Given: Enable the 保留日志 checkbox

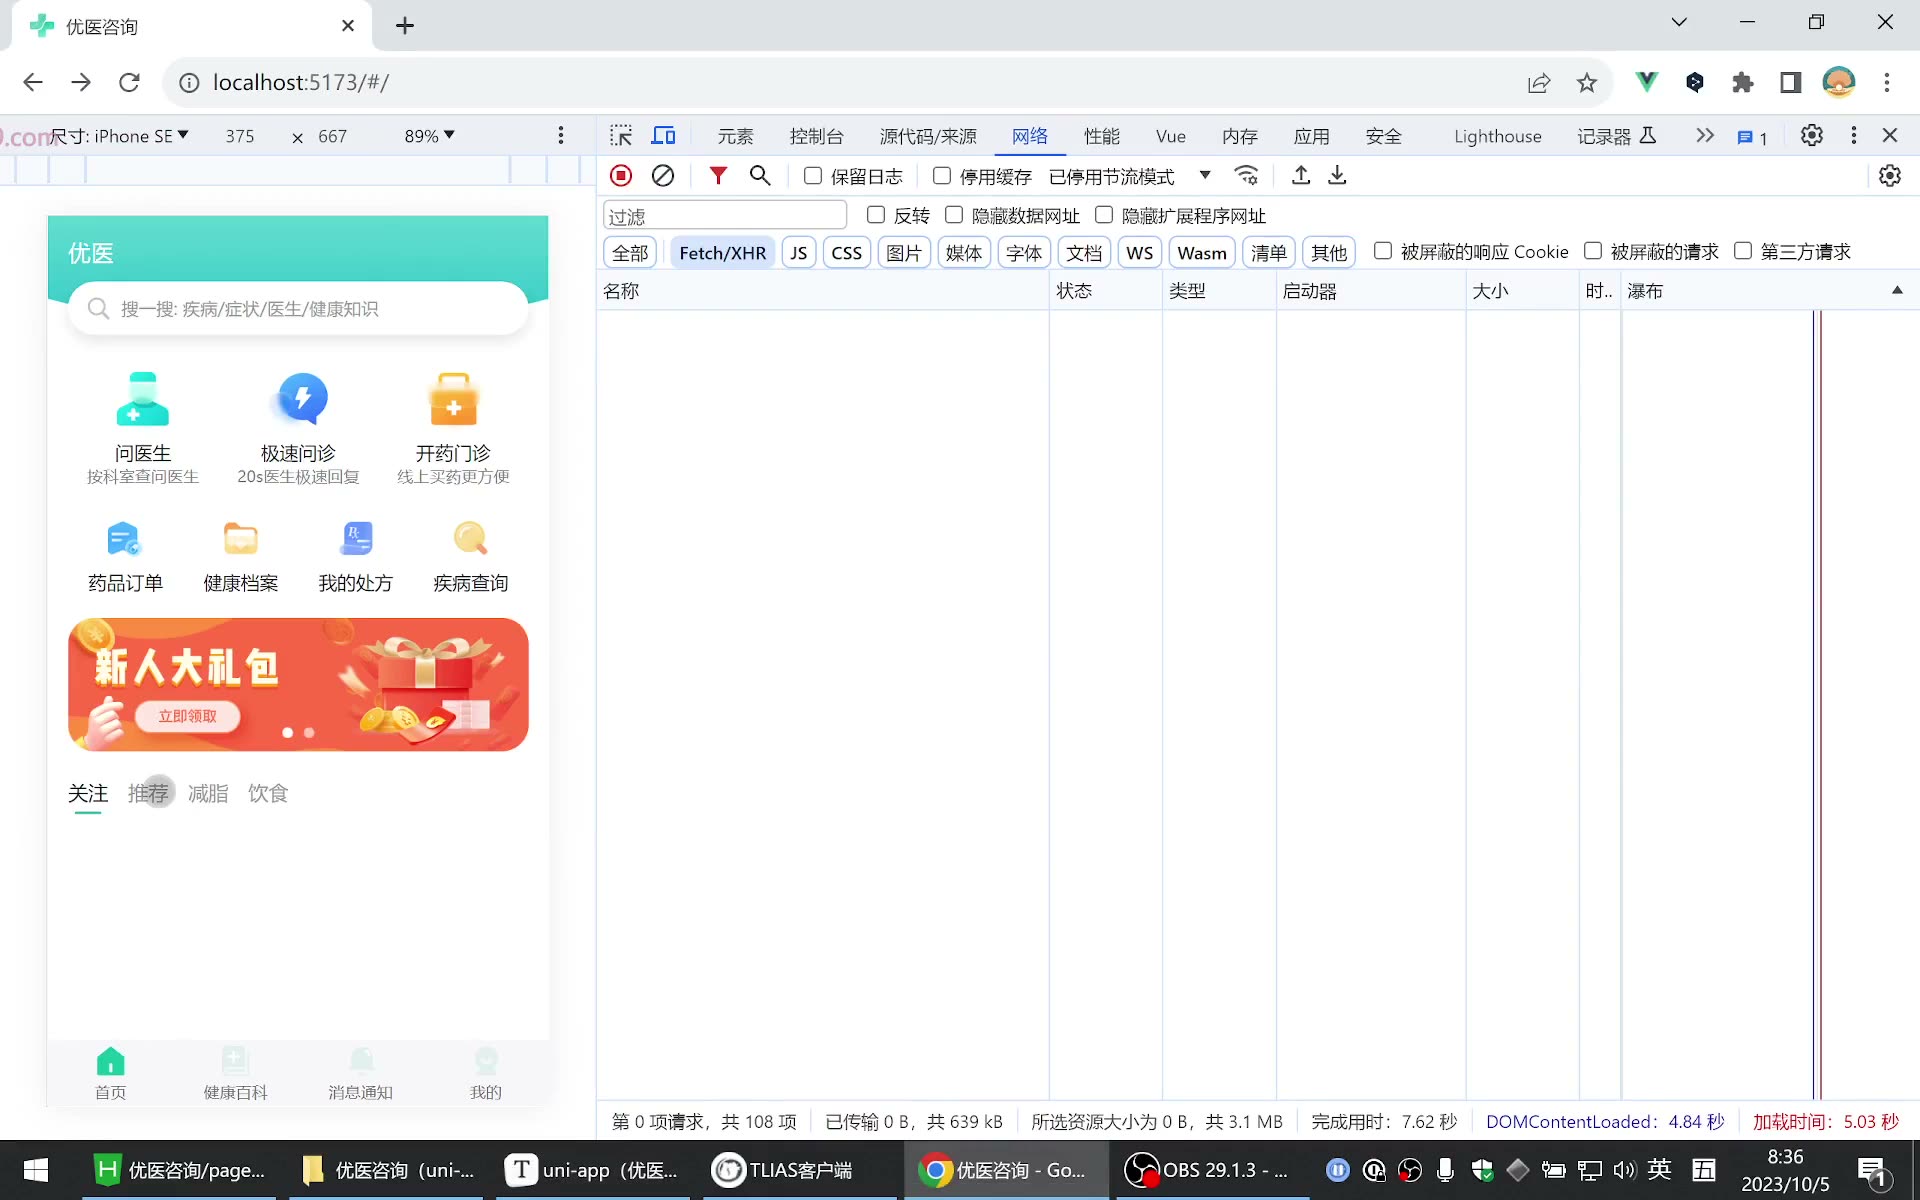Looking at the screenshot, I should [813, 176].
